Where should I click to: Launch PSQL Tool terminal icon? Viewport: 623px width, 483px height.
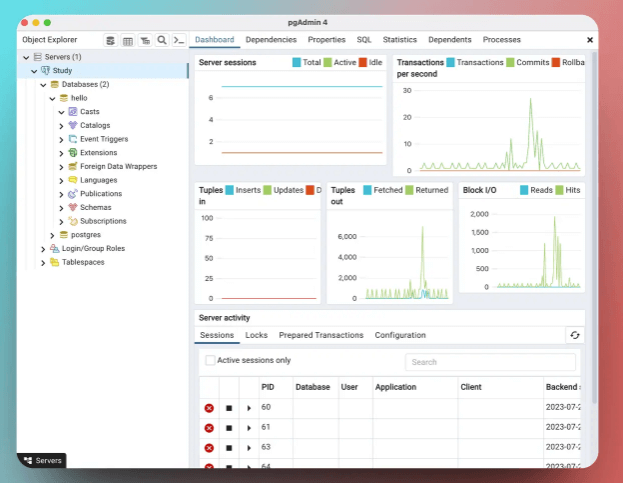[x=179, y=41]
